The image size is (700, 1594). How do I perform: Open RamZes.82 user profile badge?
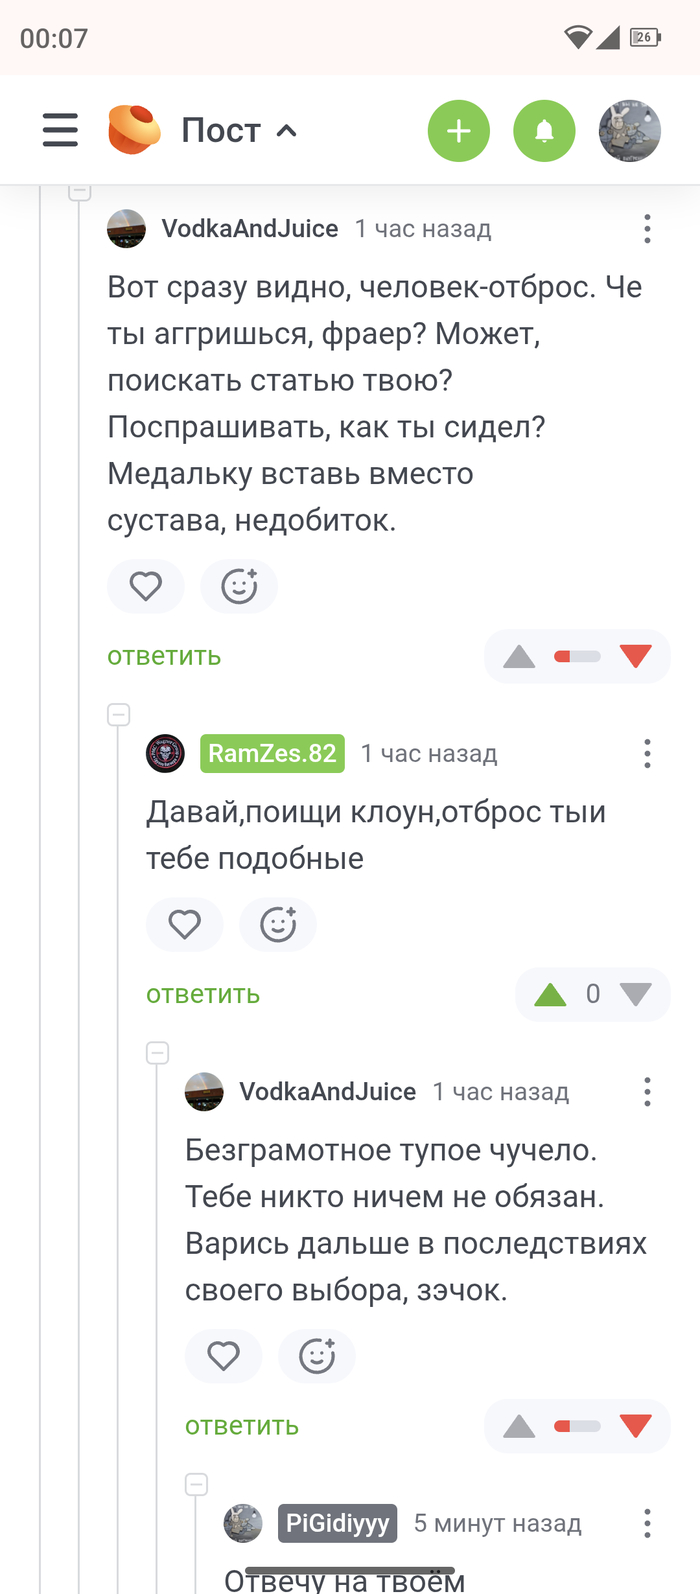[x=272, y=753]
